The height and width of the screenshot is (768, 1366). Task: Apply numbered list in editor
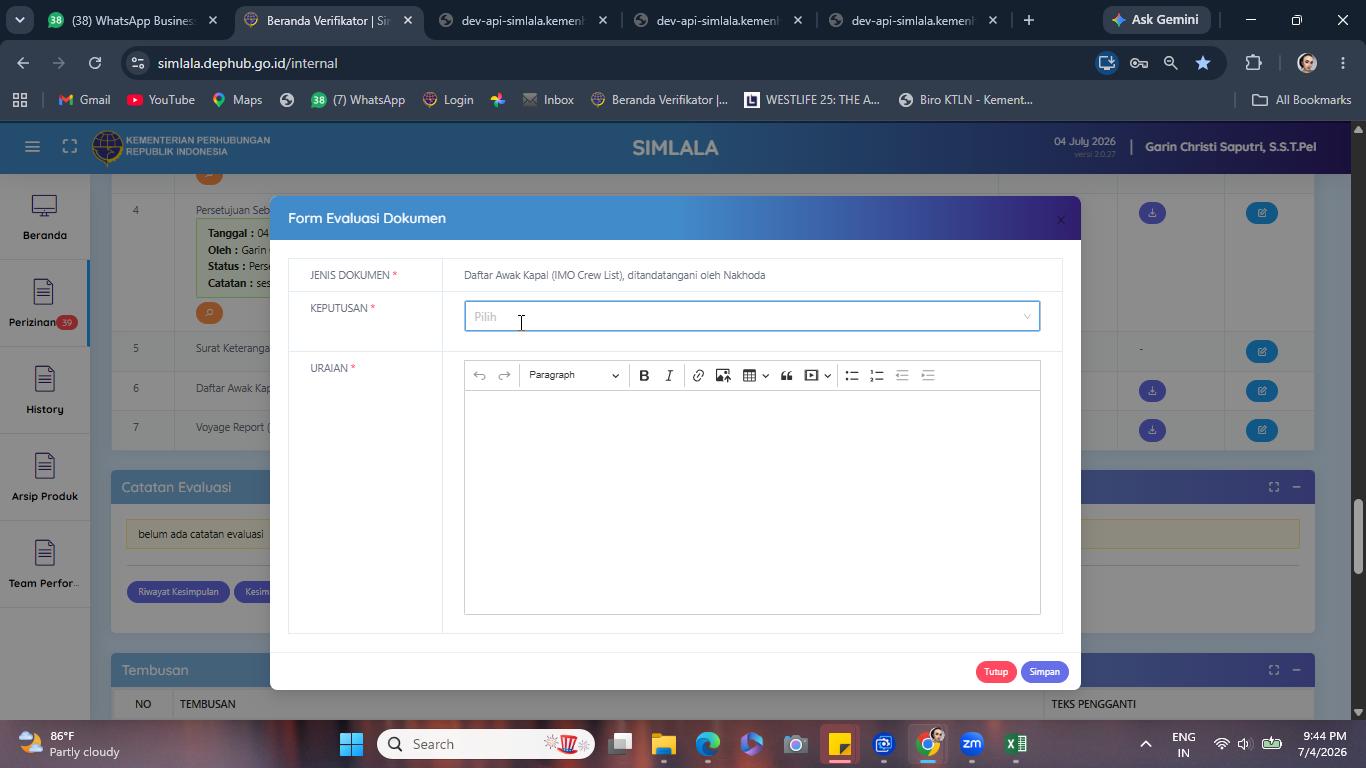[x=876, y=375]
